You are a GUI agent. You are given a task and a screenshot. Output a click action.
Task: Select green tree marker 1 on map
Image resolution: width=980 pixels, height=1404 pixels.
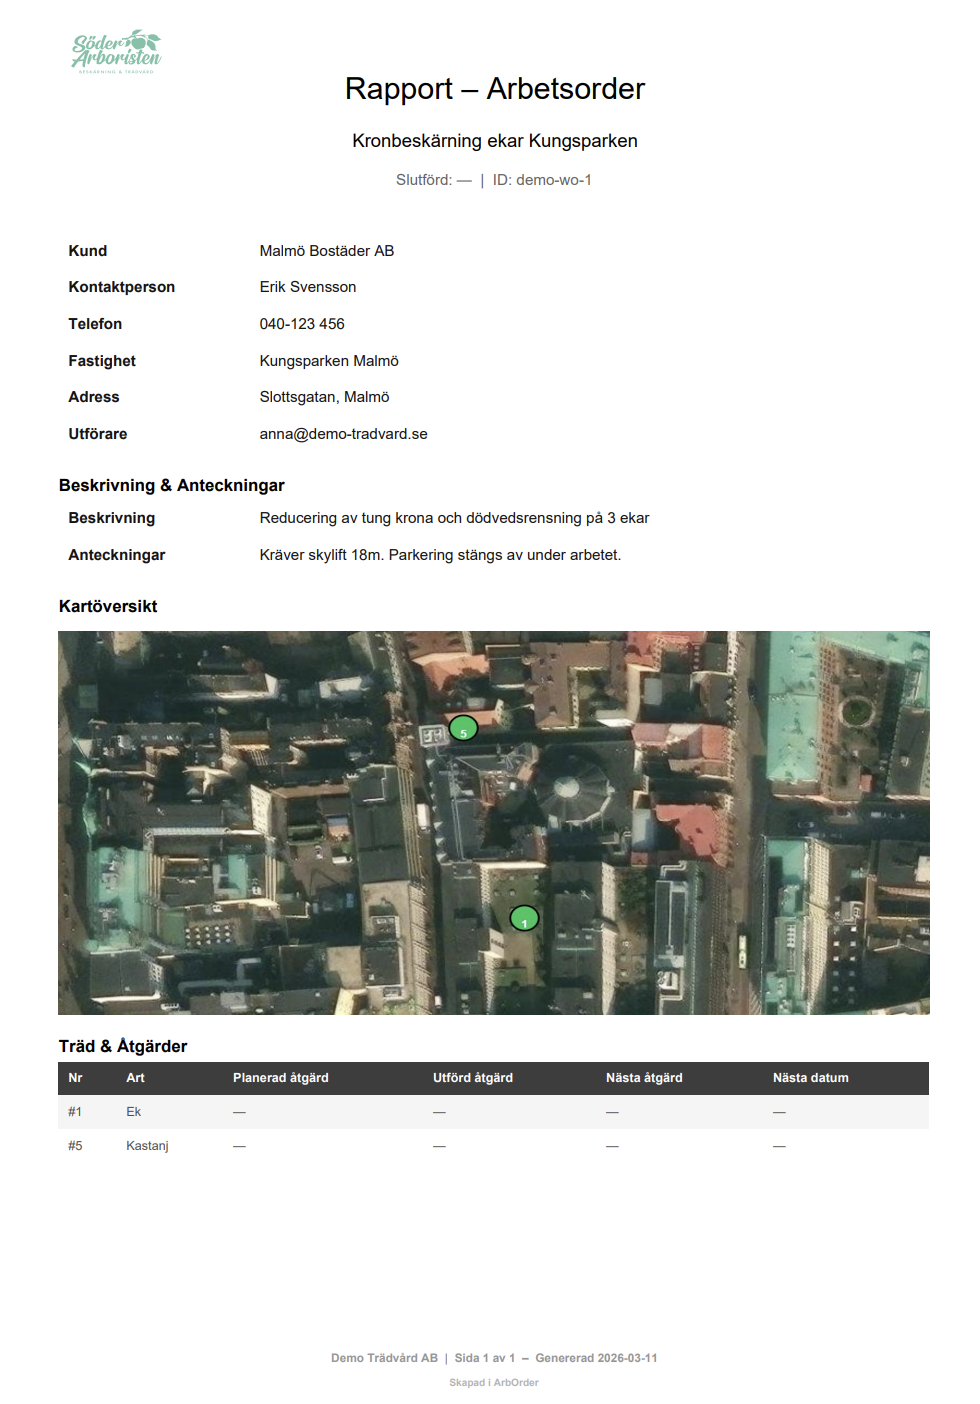coord(524,918)
